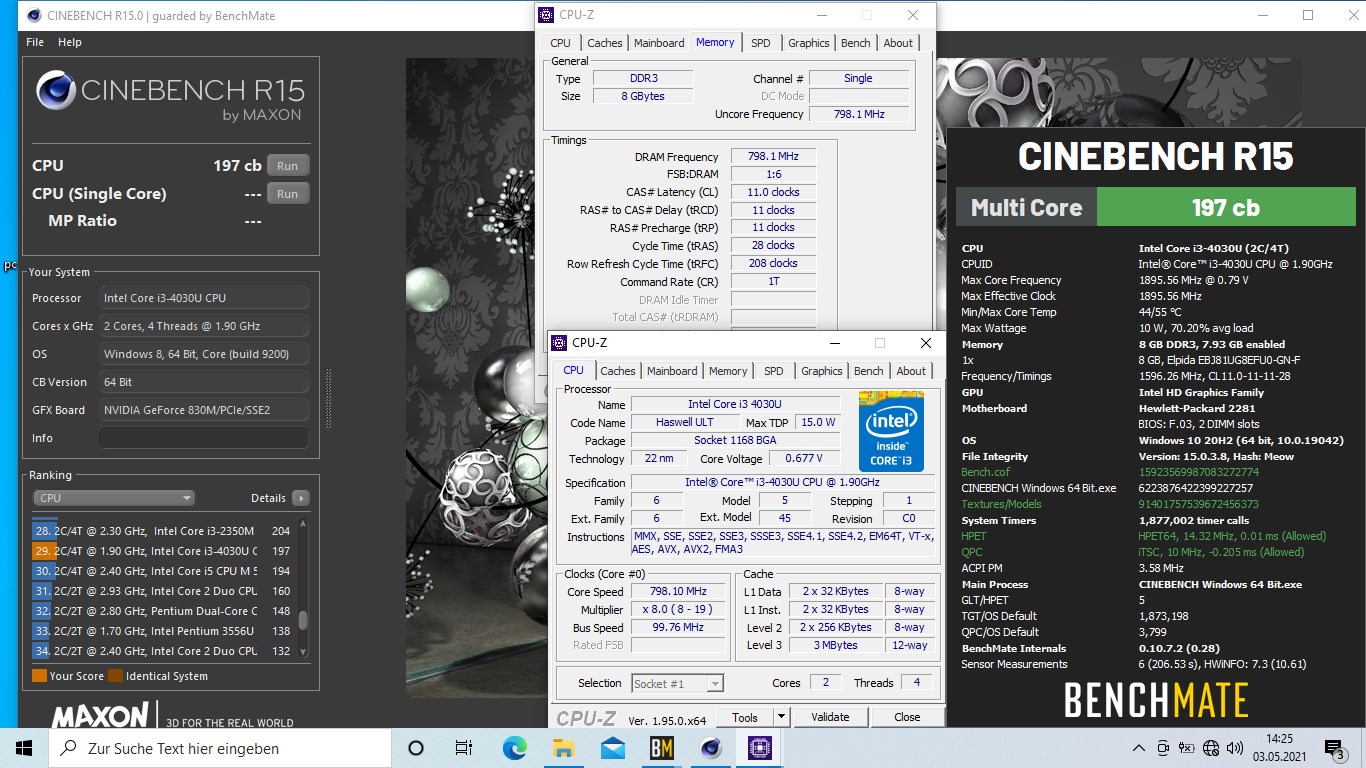Open the File menu in Cinebench
The image size is (1366, 768).
(35, 42)
